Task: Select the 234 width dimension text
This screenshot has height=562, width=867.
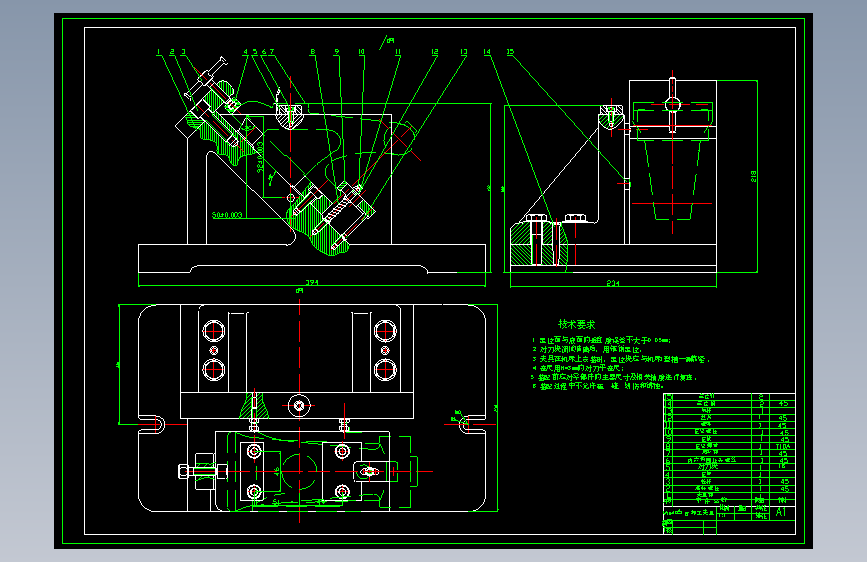Action: [x=613, y=283]
